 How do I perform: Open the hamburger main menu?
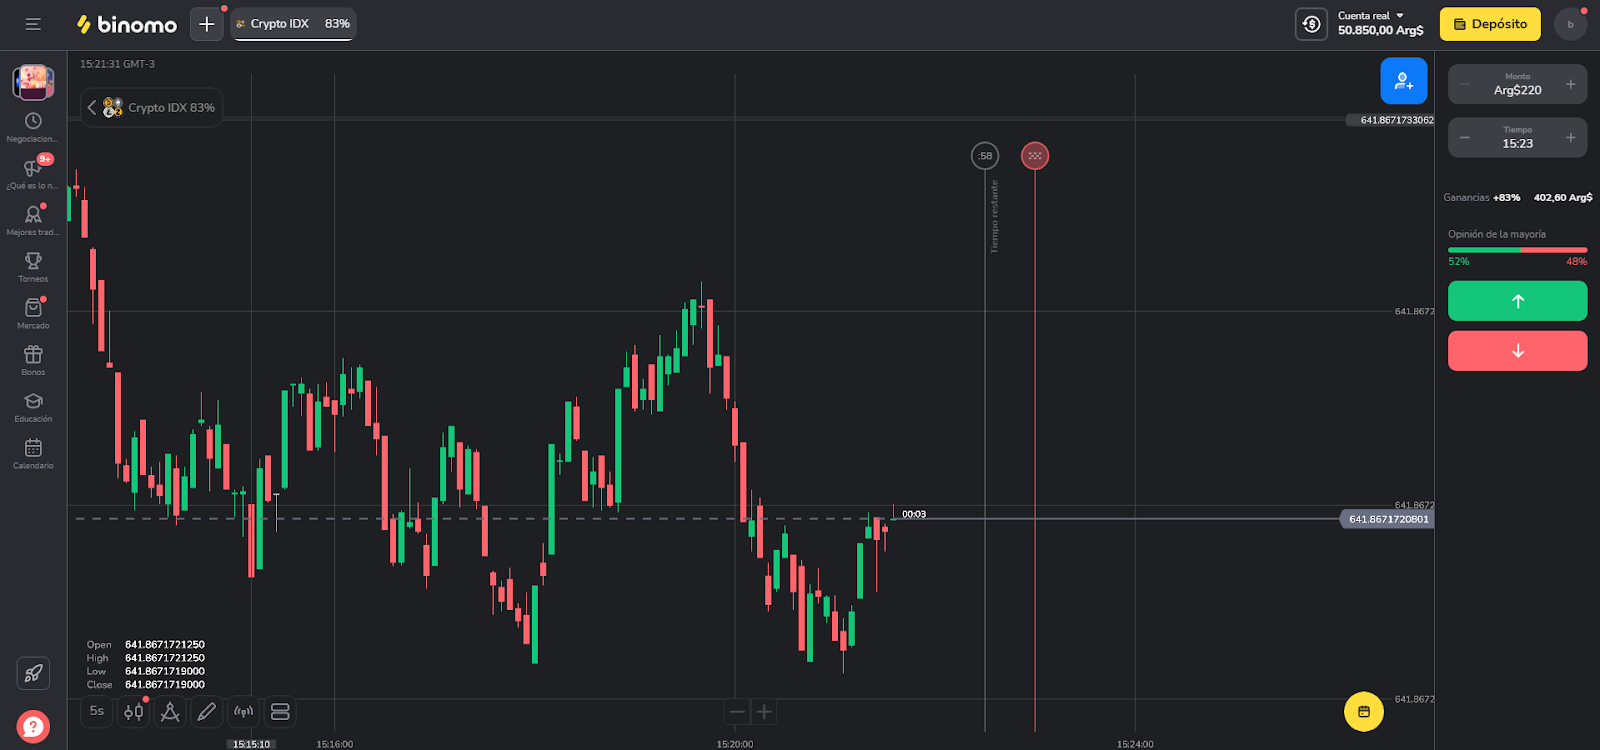tap(33, 24)
